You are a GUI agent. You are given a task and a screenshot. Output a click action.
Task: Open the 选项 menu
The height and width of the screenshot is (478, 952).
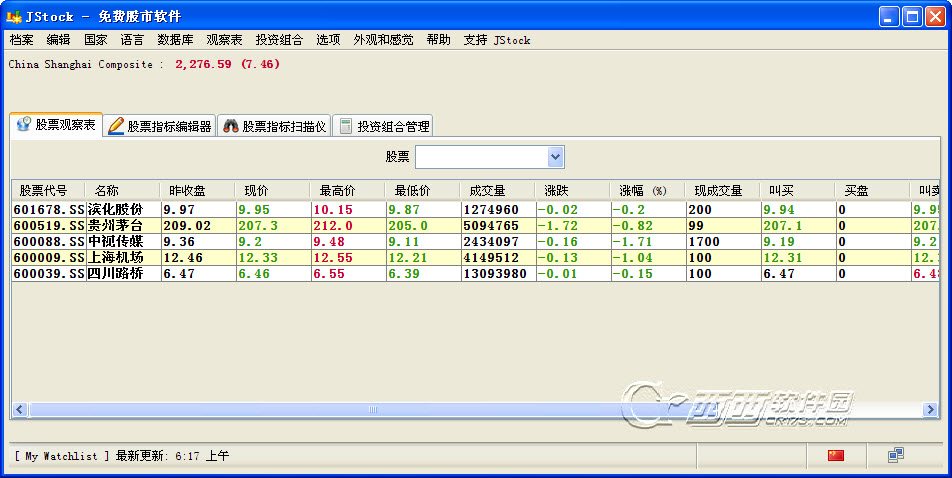(328, 40)
